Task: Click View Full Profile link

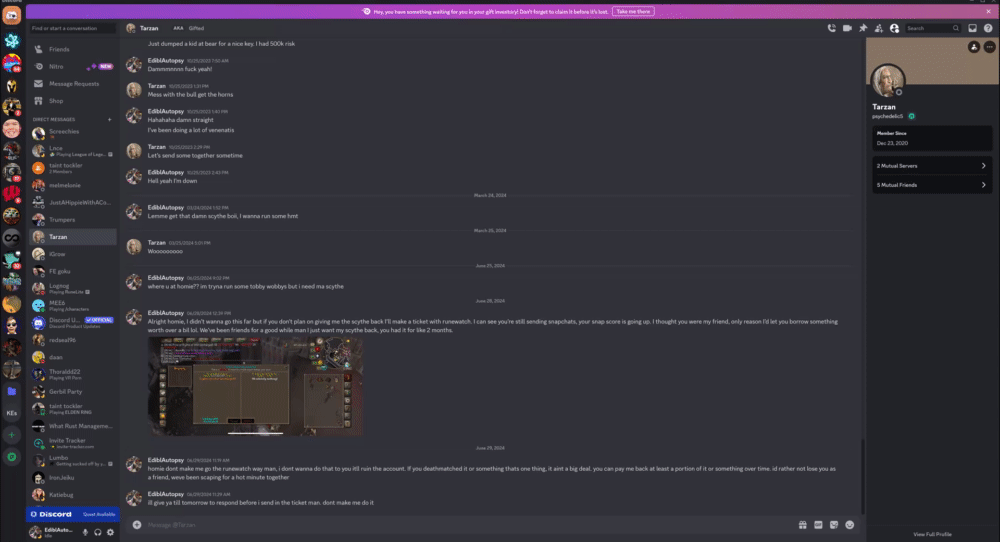Action: pyautogui.click(x=932, y=534)
